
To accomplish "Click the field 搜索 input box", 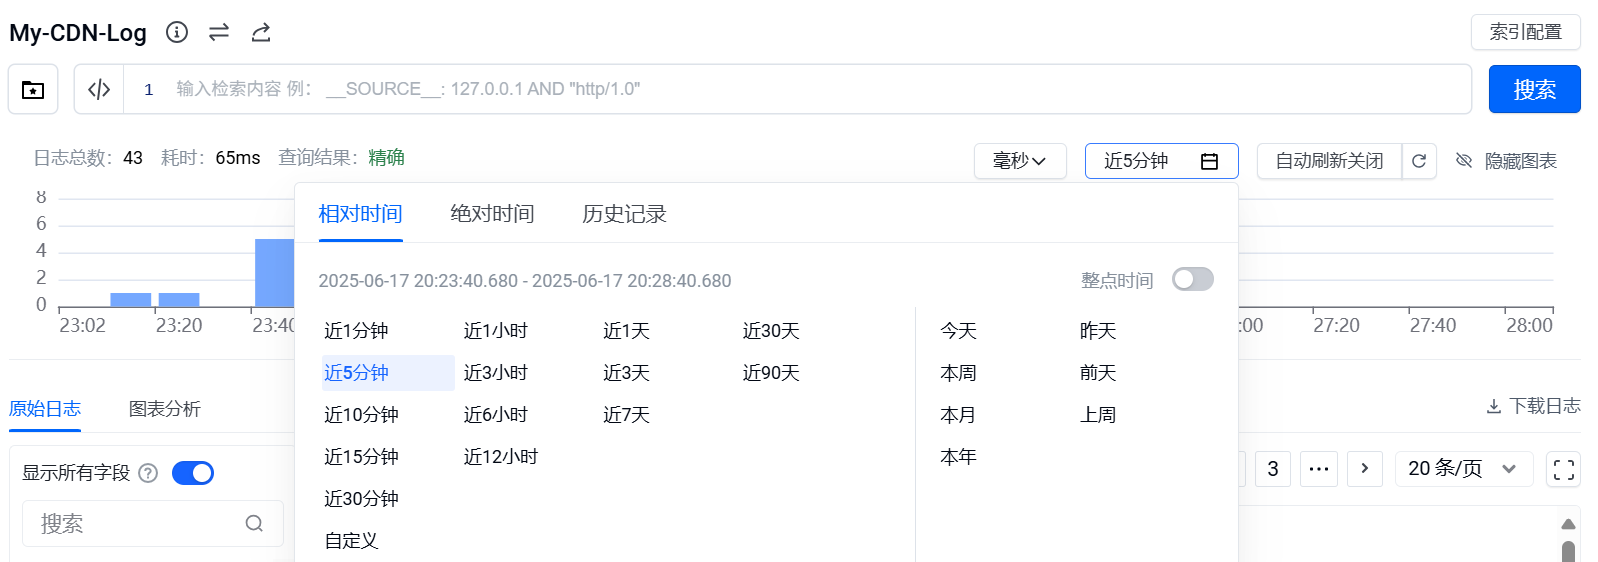I will (x=140, y=523).
